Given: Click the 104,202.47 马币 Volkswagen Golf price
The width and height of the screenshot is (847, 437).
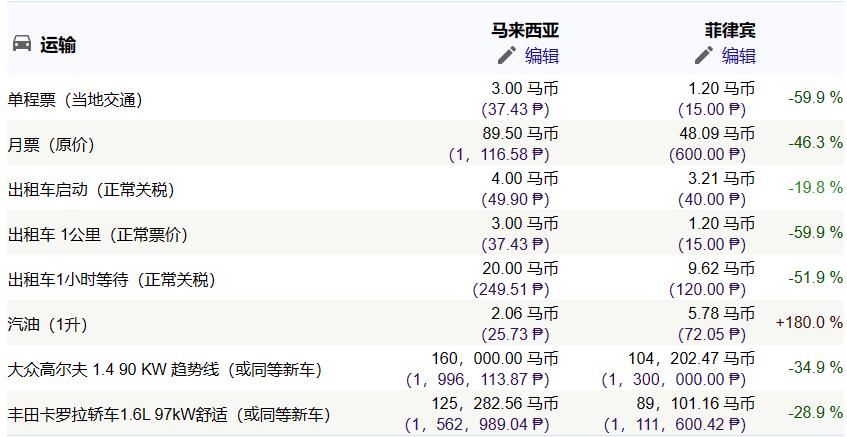Looking at the screenshot, I should click(x=692, y=359).
